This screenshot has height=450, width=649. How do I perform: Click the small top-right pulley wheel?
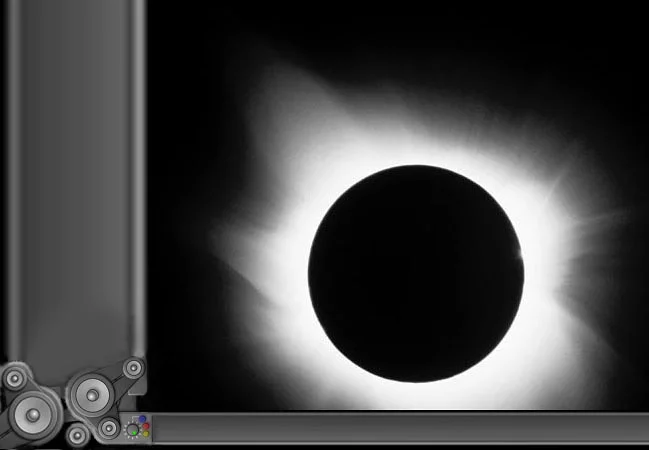(x=132, y=369)
